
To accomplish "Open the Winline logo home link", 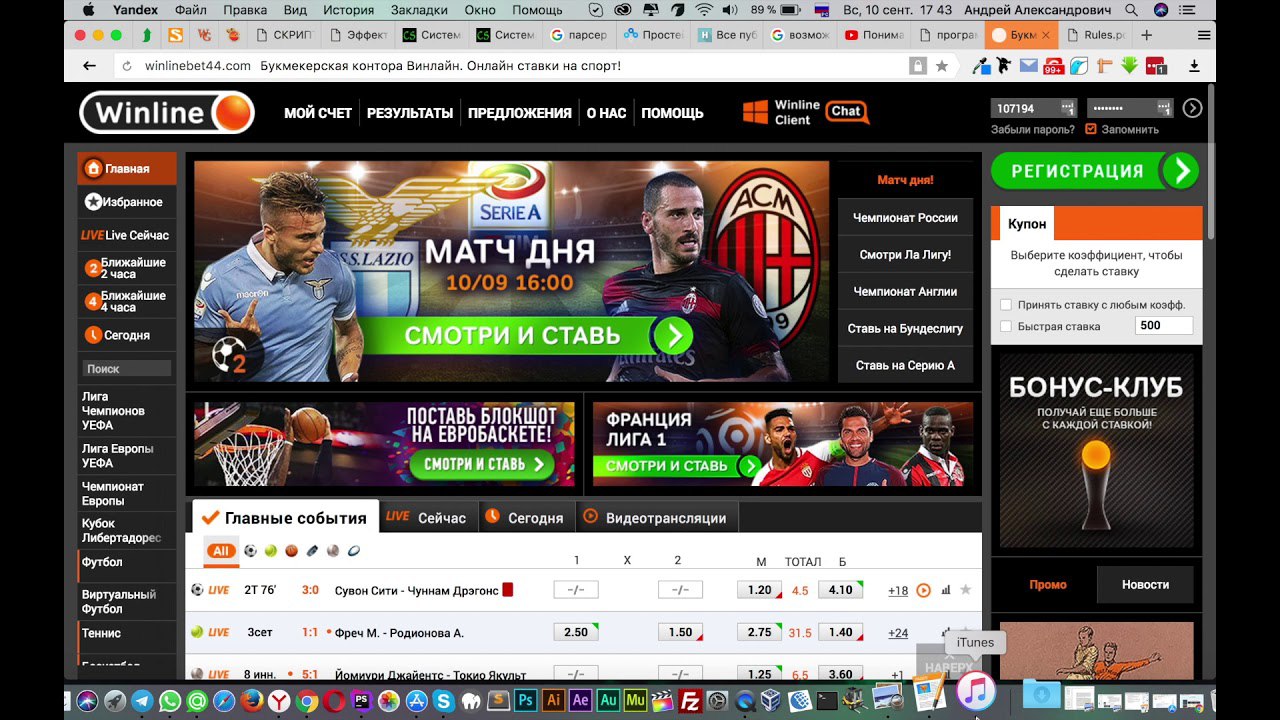I will coord(167,112).
